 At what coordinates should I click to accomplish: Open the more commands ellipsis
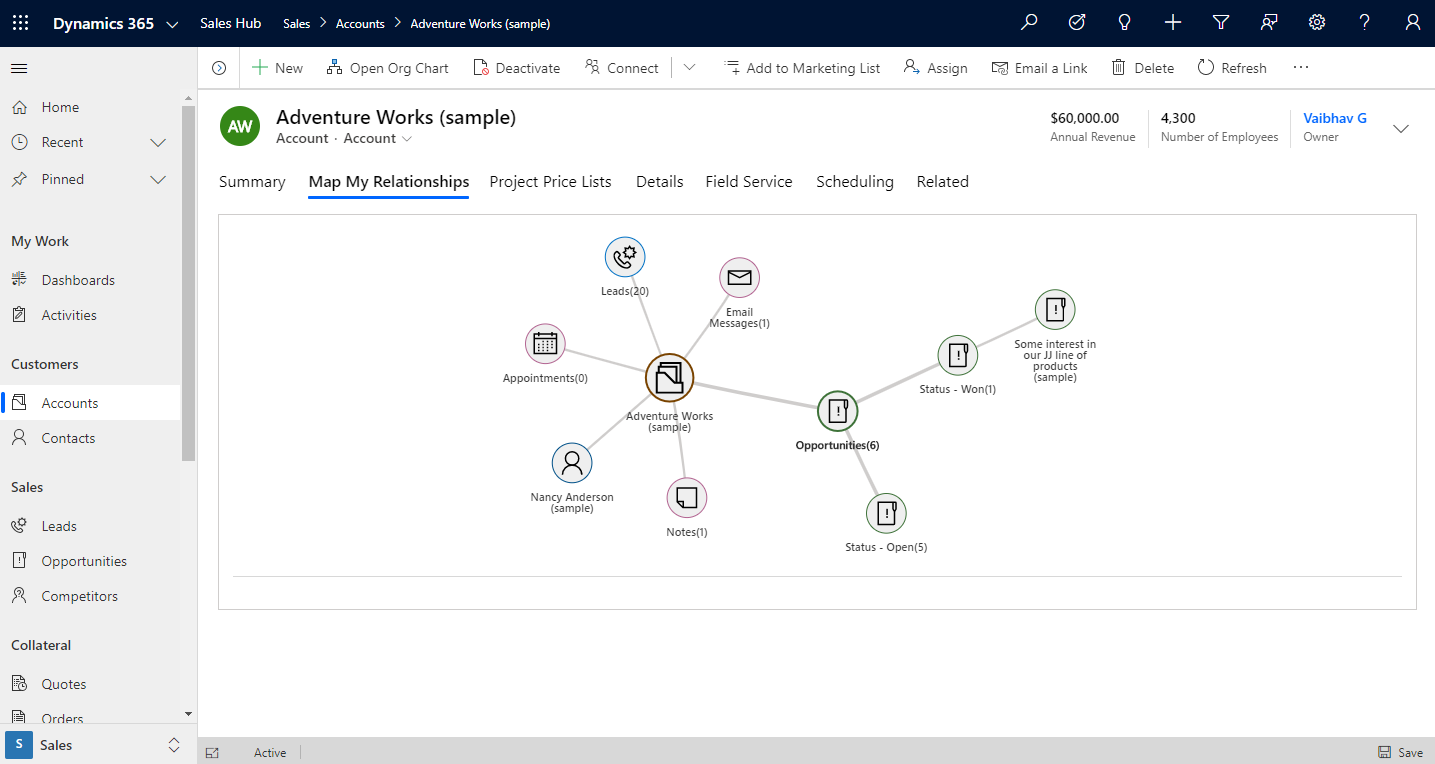pos(1301,68)
